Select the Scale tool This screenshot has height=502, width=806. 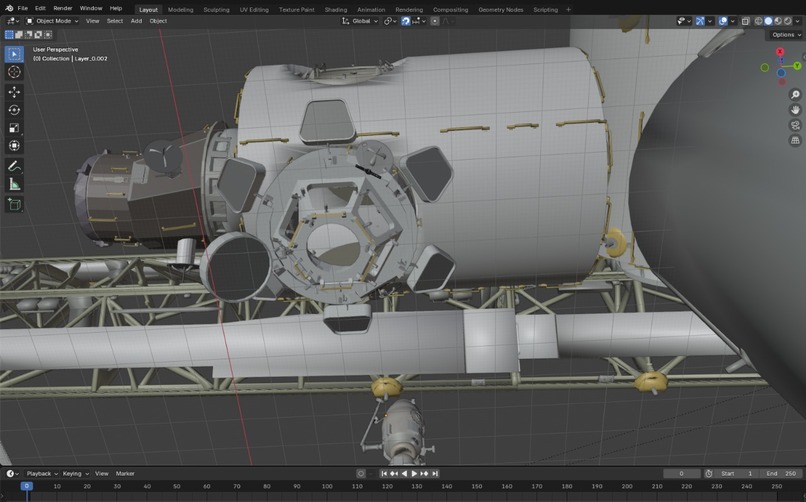14,127
